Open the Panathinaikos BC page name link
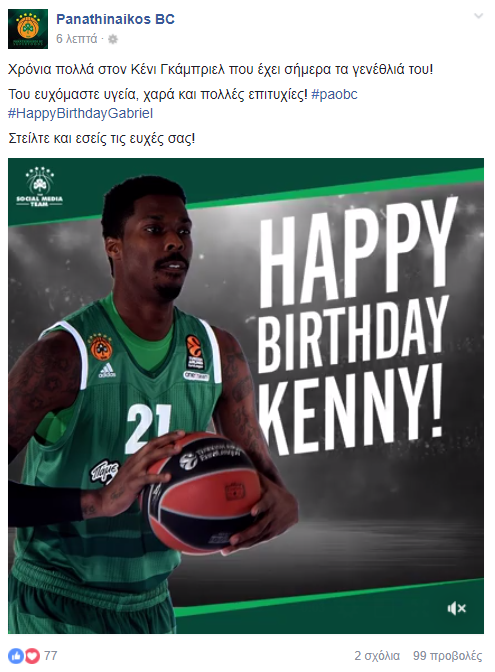 tap(115, 19)
